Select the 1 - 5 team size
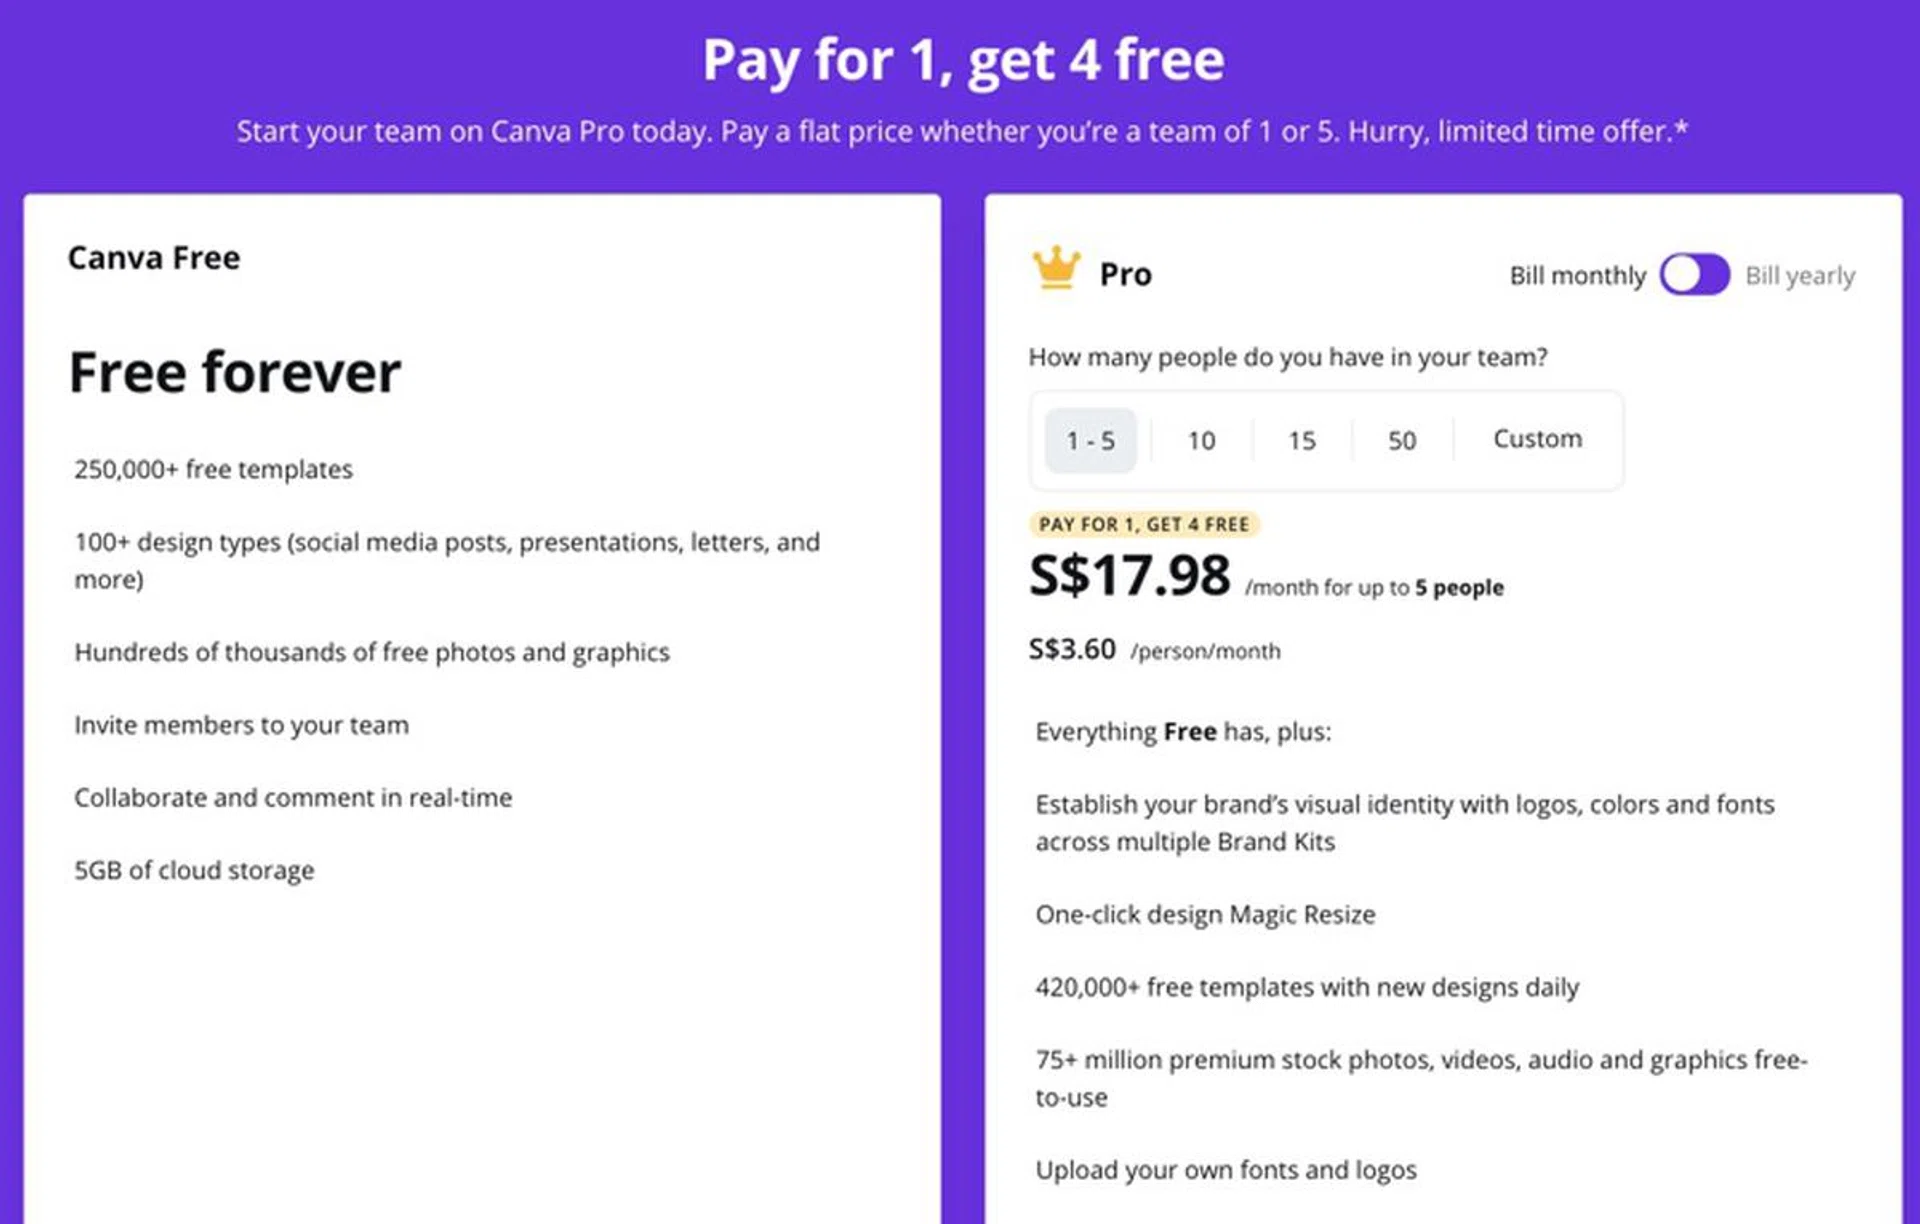The height and width of the screenshot is (1224, 1920). click(1090, 440)
